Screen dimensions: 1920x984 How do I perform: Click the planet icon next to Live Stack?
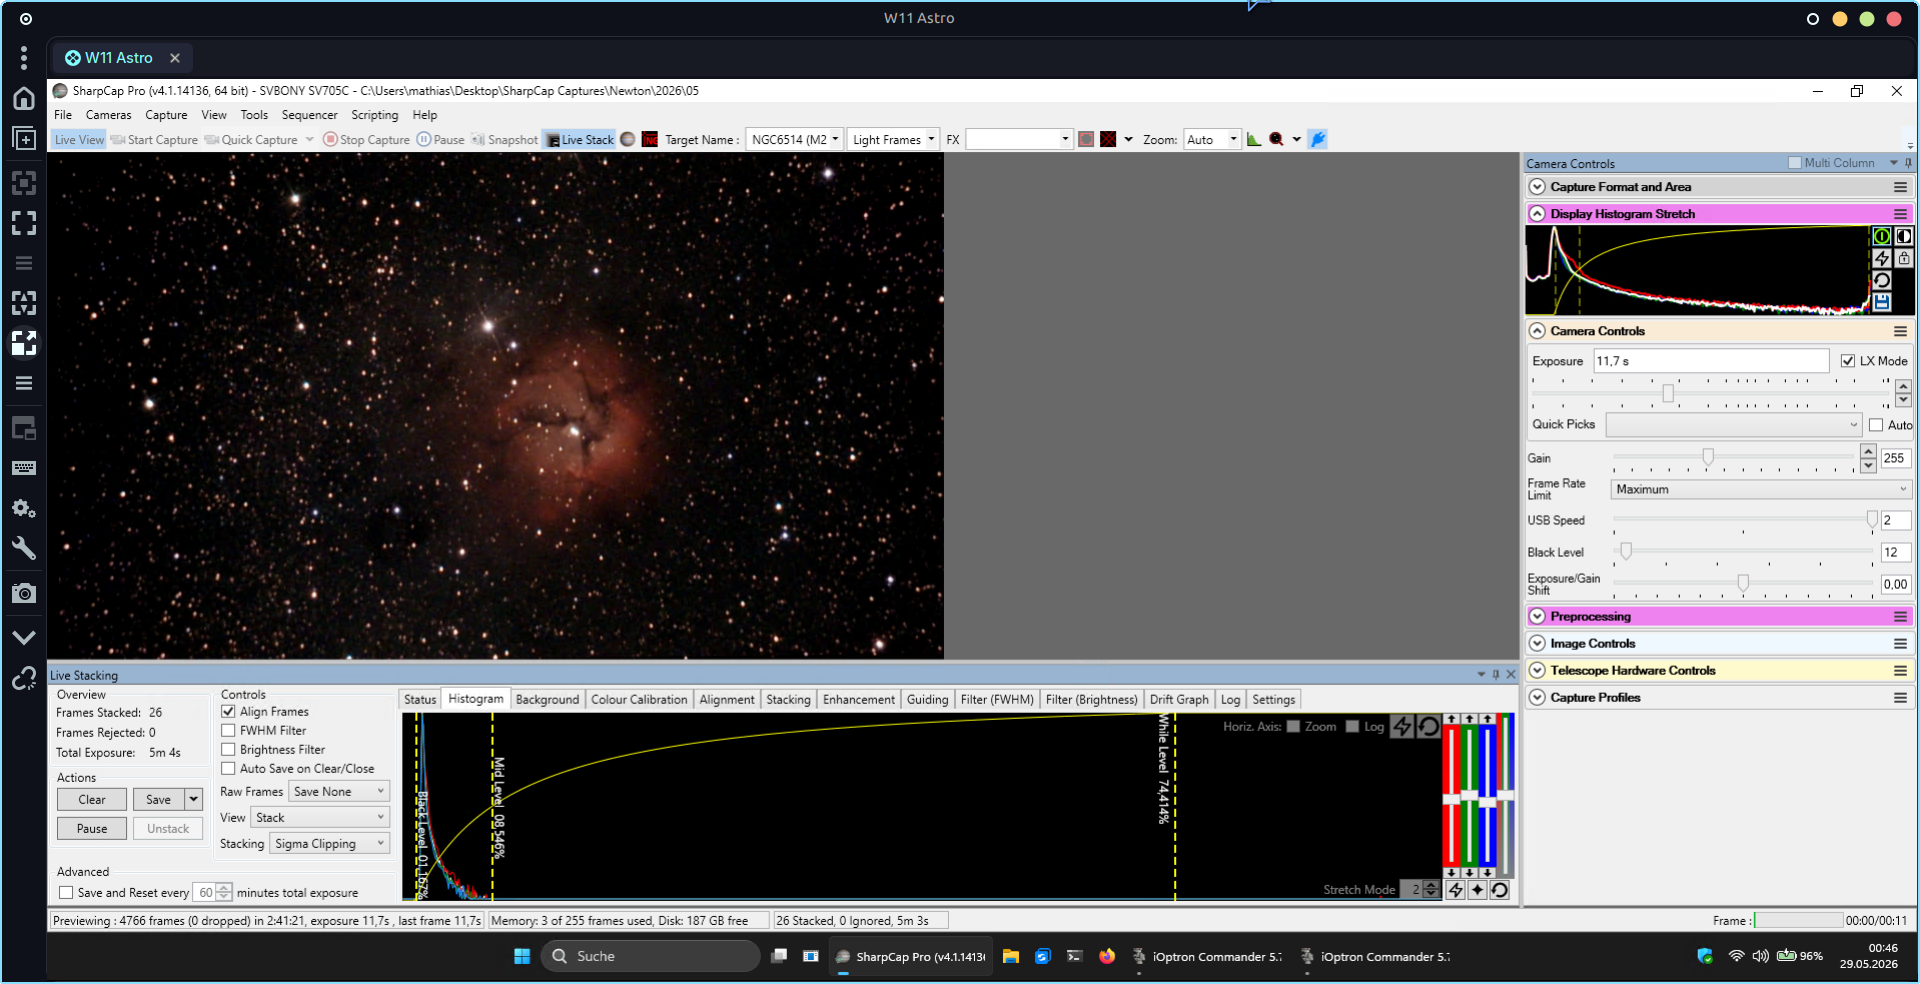point(628,139)
